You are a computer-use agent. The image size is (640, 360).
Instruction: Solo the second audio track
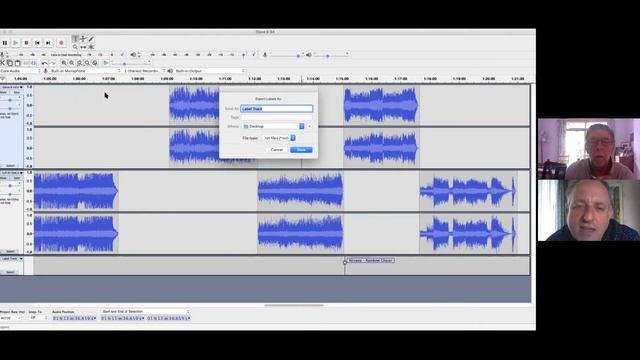click(x=16, y=178)
